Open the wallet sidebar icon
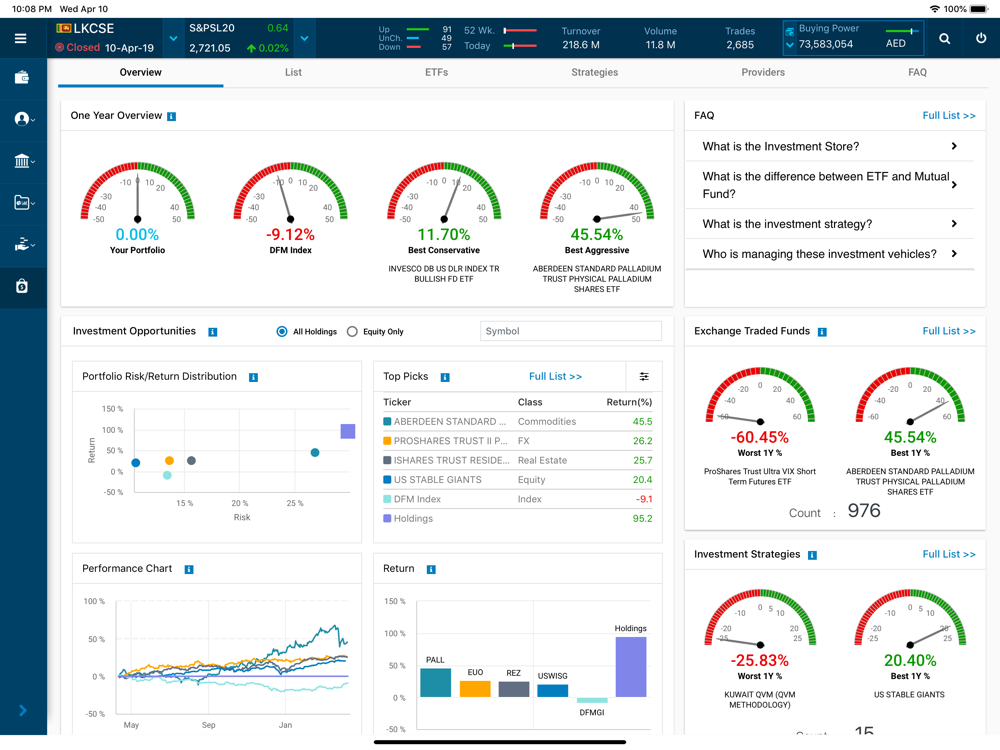The height and width of the screenshot is (750, 1000). click(x=22, y=78)
